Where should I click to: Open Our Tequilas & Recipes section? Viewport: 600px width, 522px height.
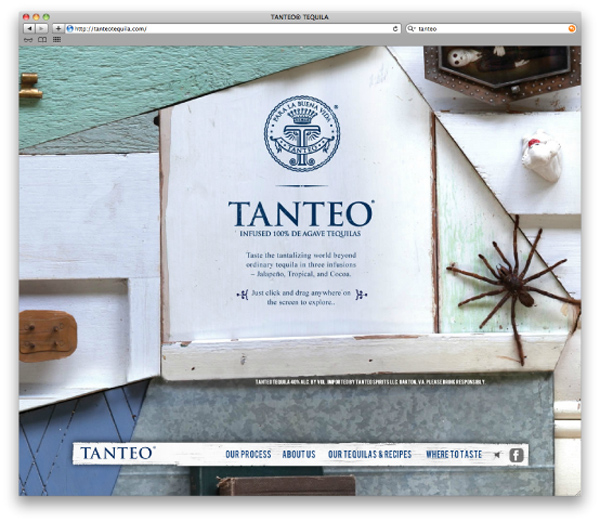click(x=370, y=454)
